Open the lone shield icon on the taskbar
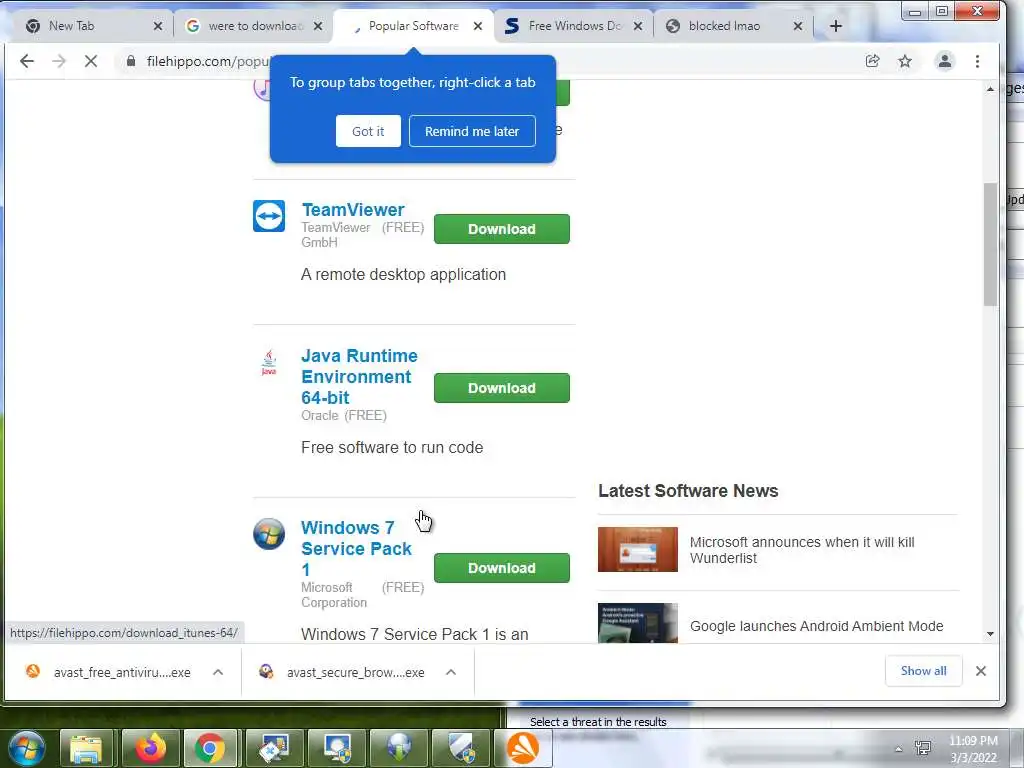 click(x=462, y=748)
